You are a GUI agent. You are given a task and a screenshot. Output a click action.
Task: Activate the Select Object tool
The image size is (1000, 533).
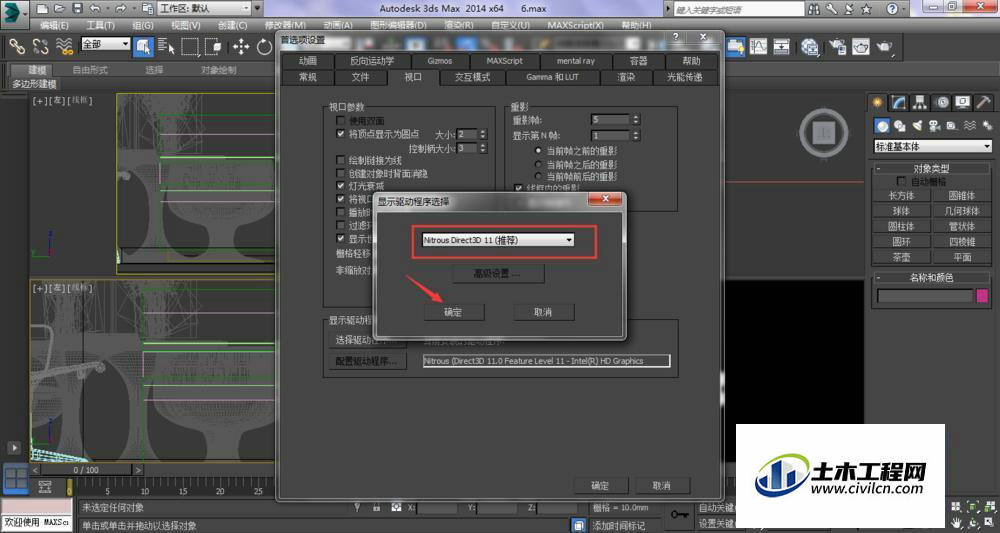pos(143,47)
